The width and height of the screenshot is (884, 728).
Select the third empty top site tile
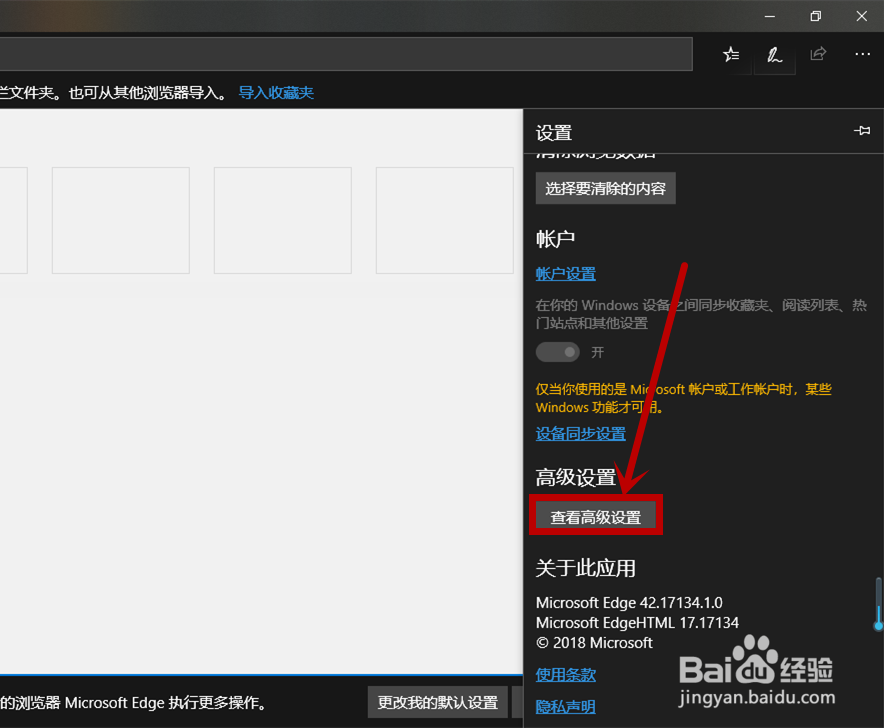pyautogui.click(x=282, y=220)
